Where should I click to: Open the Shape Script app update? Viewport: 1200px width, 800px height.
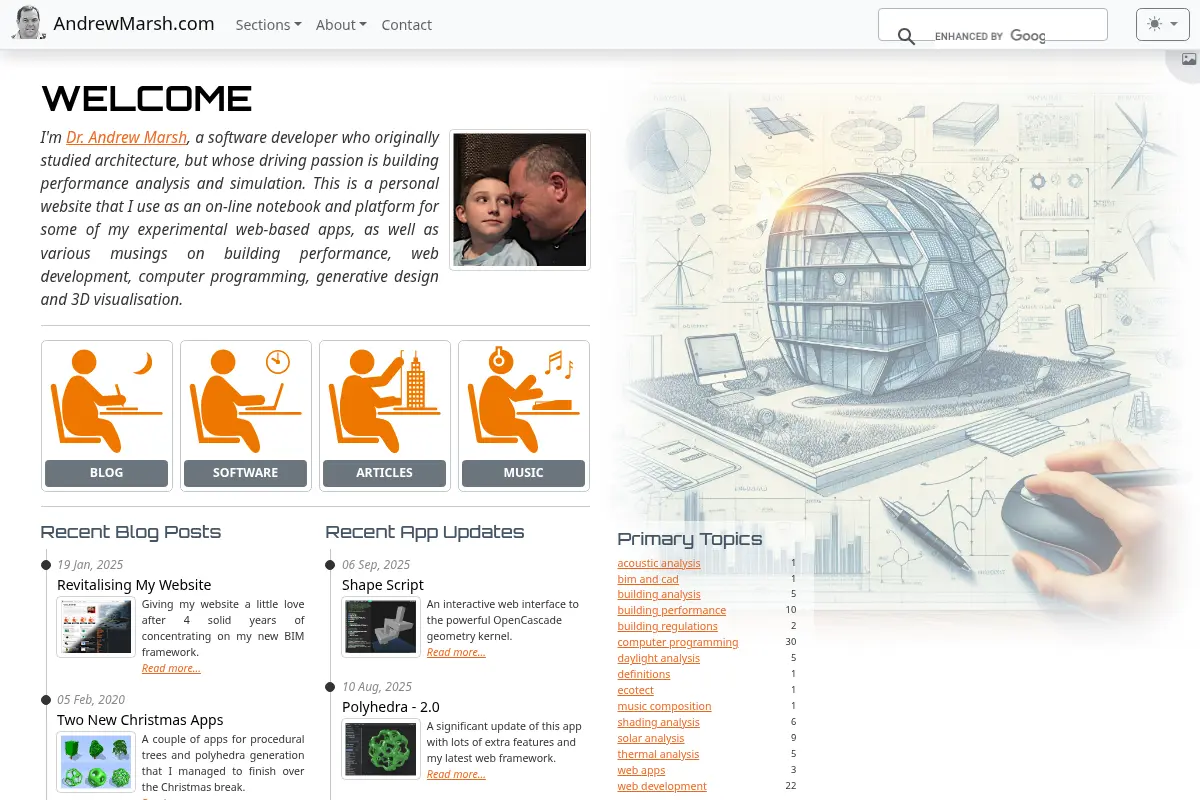[383, 585]
